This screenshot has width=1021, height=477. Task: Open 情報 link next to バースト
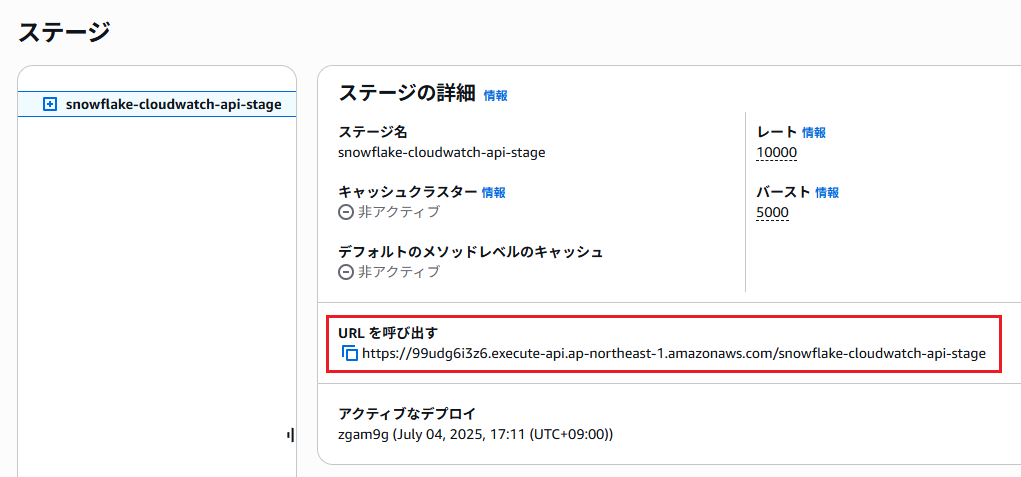point(827,193)
